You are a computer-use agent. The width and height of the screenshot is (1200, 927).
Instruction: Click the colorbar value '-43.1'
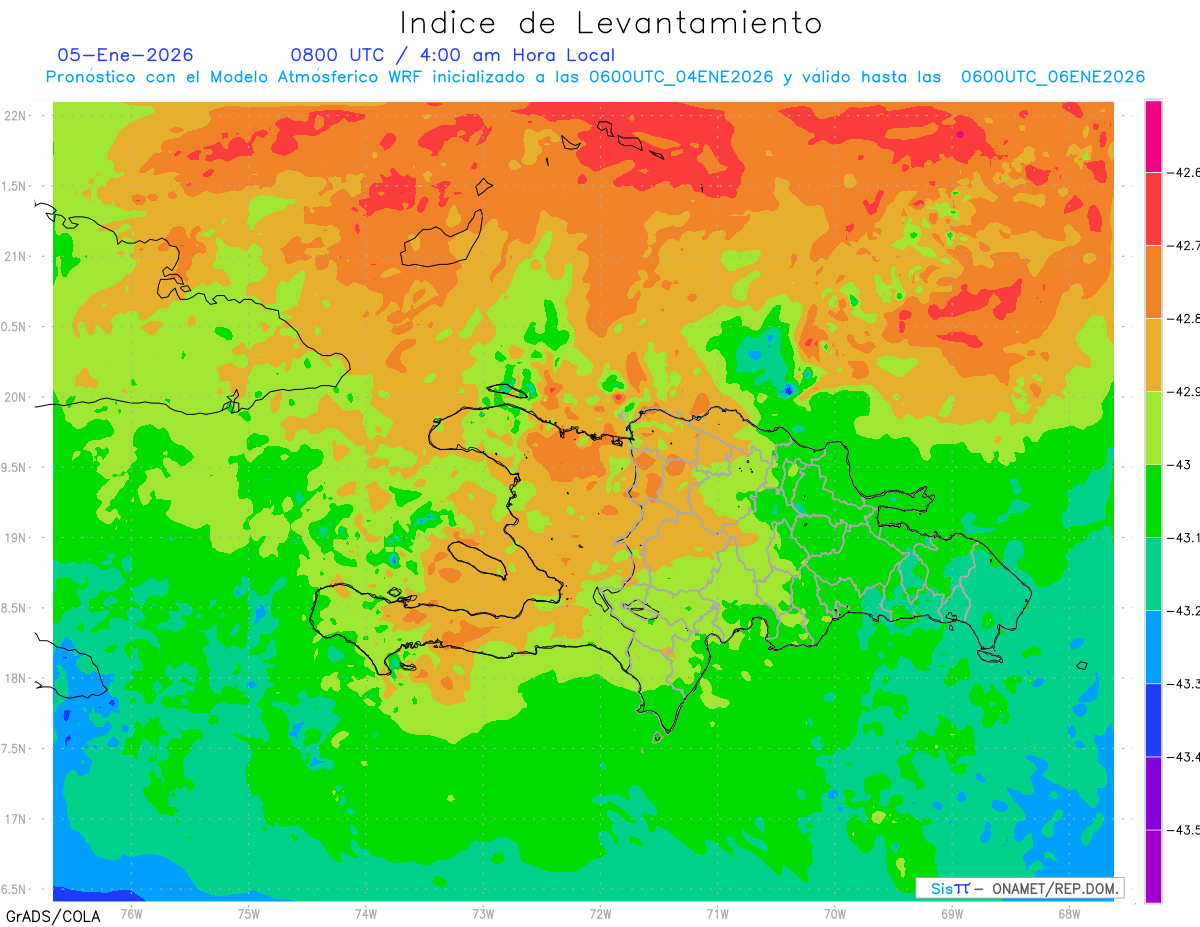[1184, 538]
